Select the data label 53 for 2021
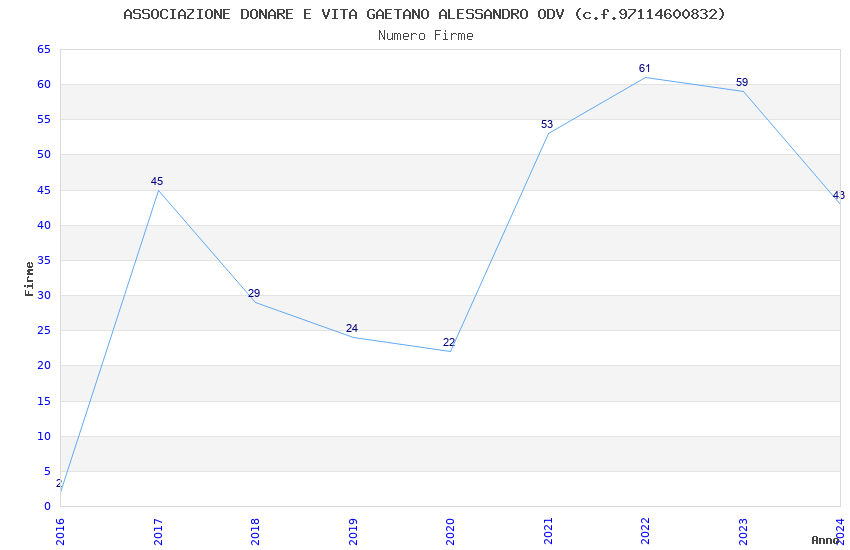 point(546,125)
